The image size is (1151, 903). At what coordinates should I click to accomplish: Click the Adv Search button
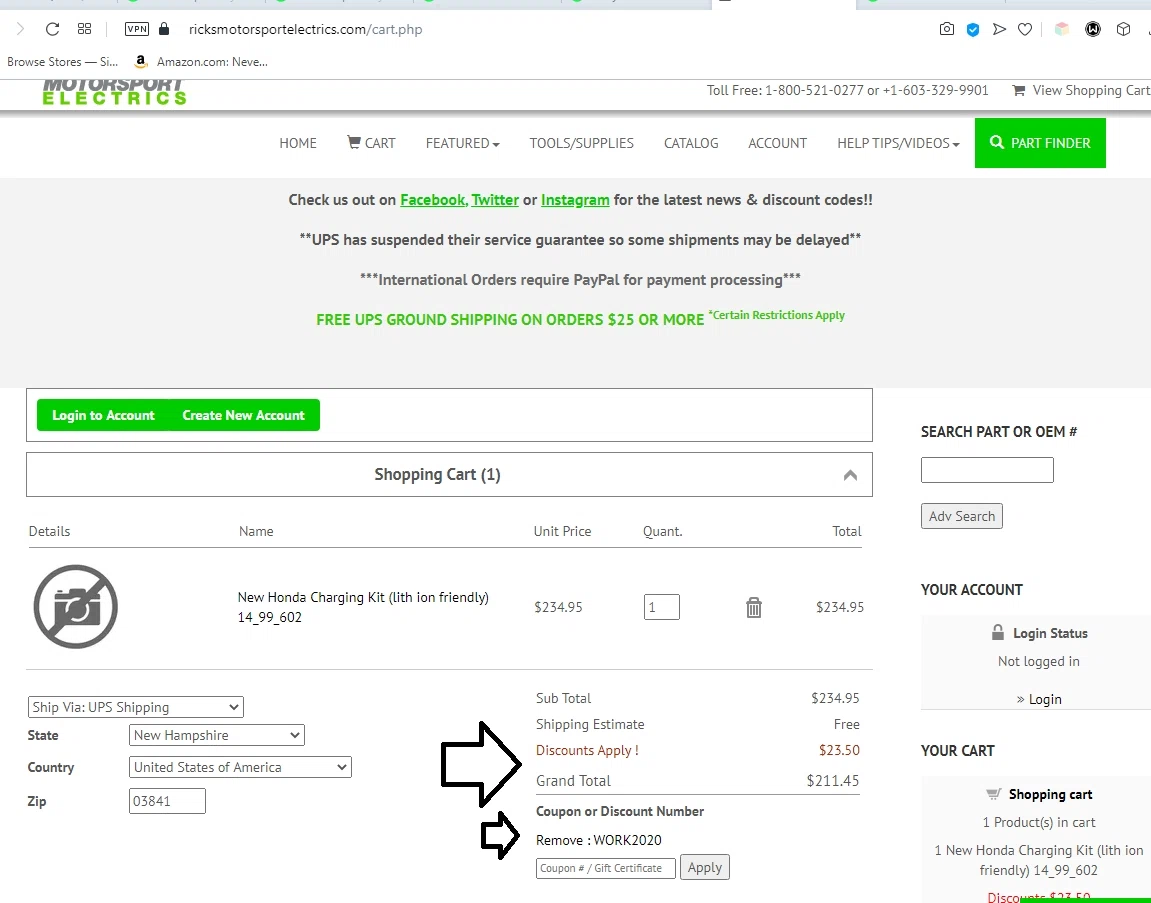click(962, 516)
